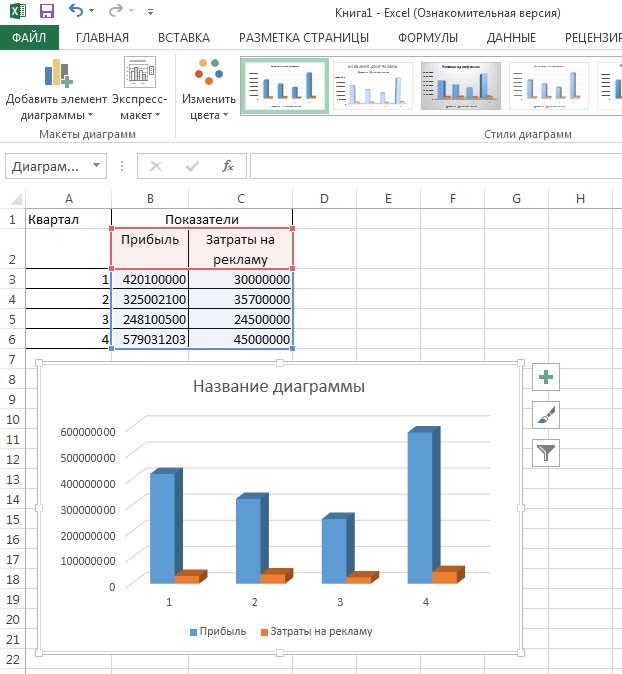Open the ФАЙЛ tab

[x=29, y=37]
